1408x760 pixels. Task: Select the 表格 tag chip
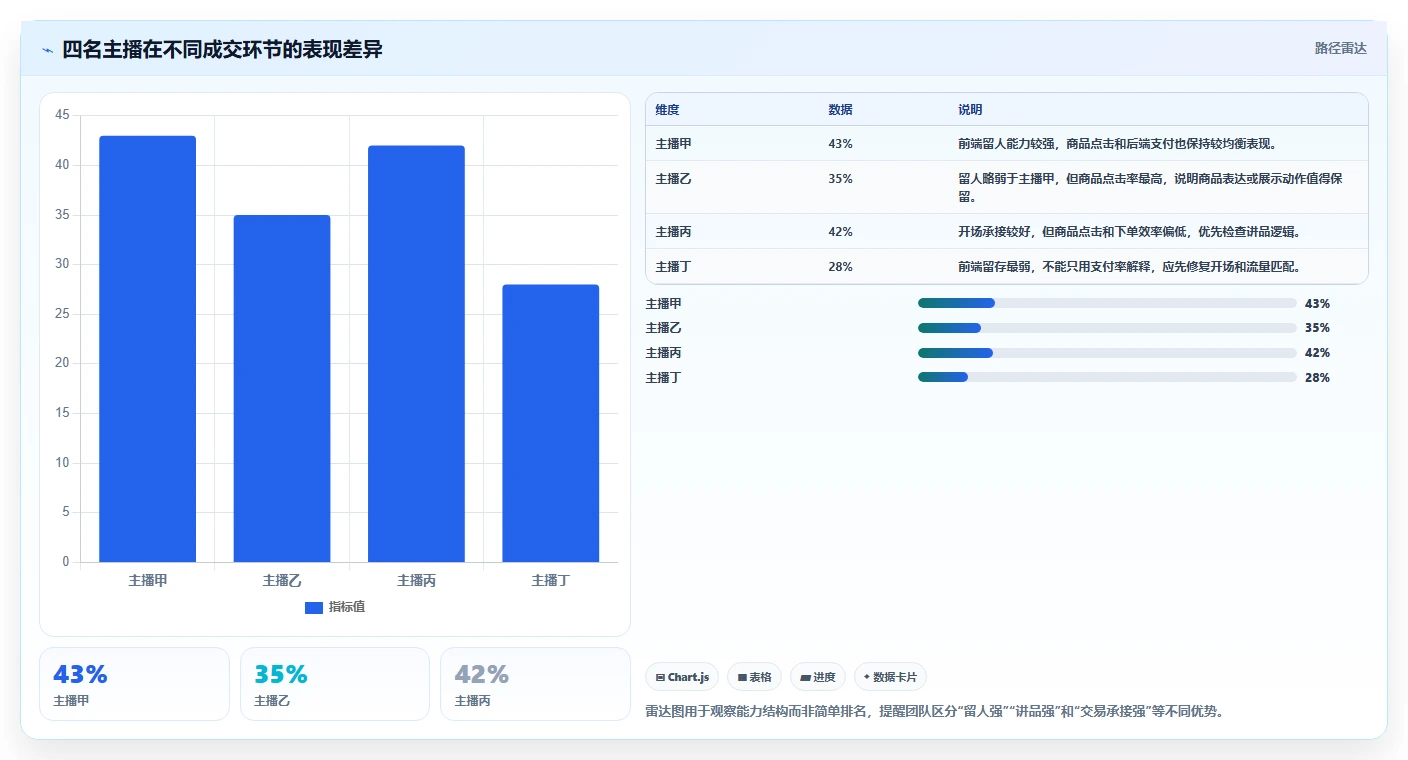click(754, 677)
